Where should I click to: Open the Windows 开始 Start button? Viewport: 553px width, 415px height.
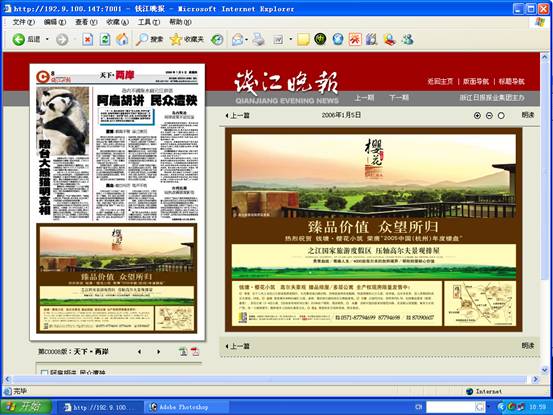pos(27,407)
